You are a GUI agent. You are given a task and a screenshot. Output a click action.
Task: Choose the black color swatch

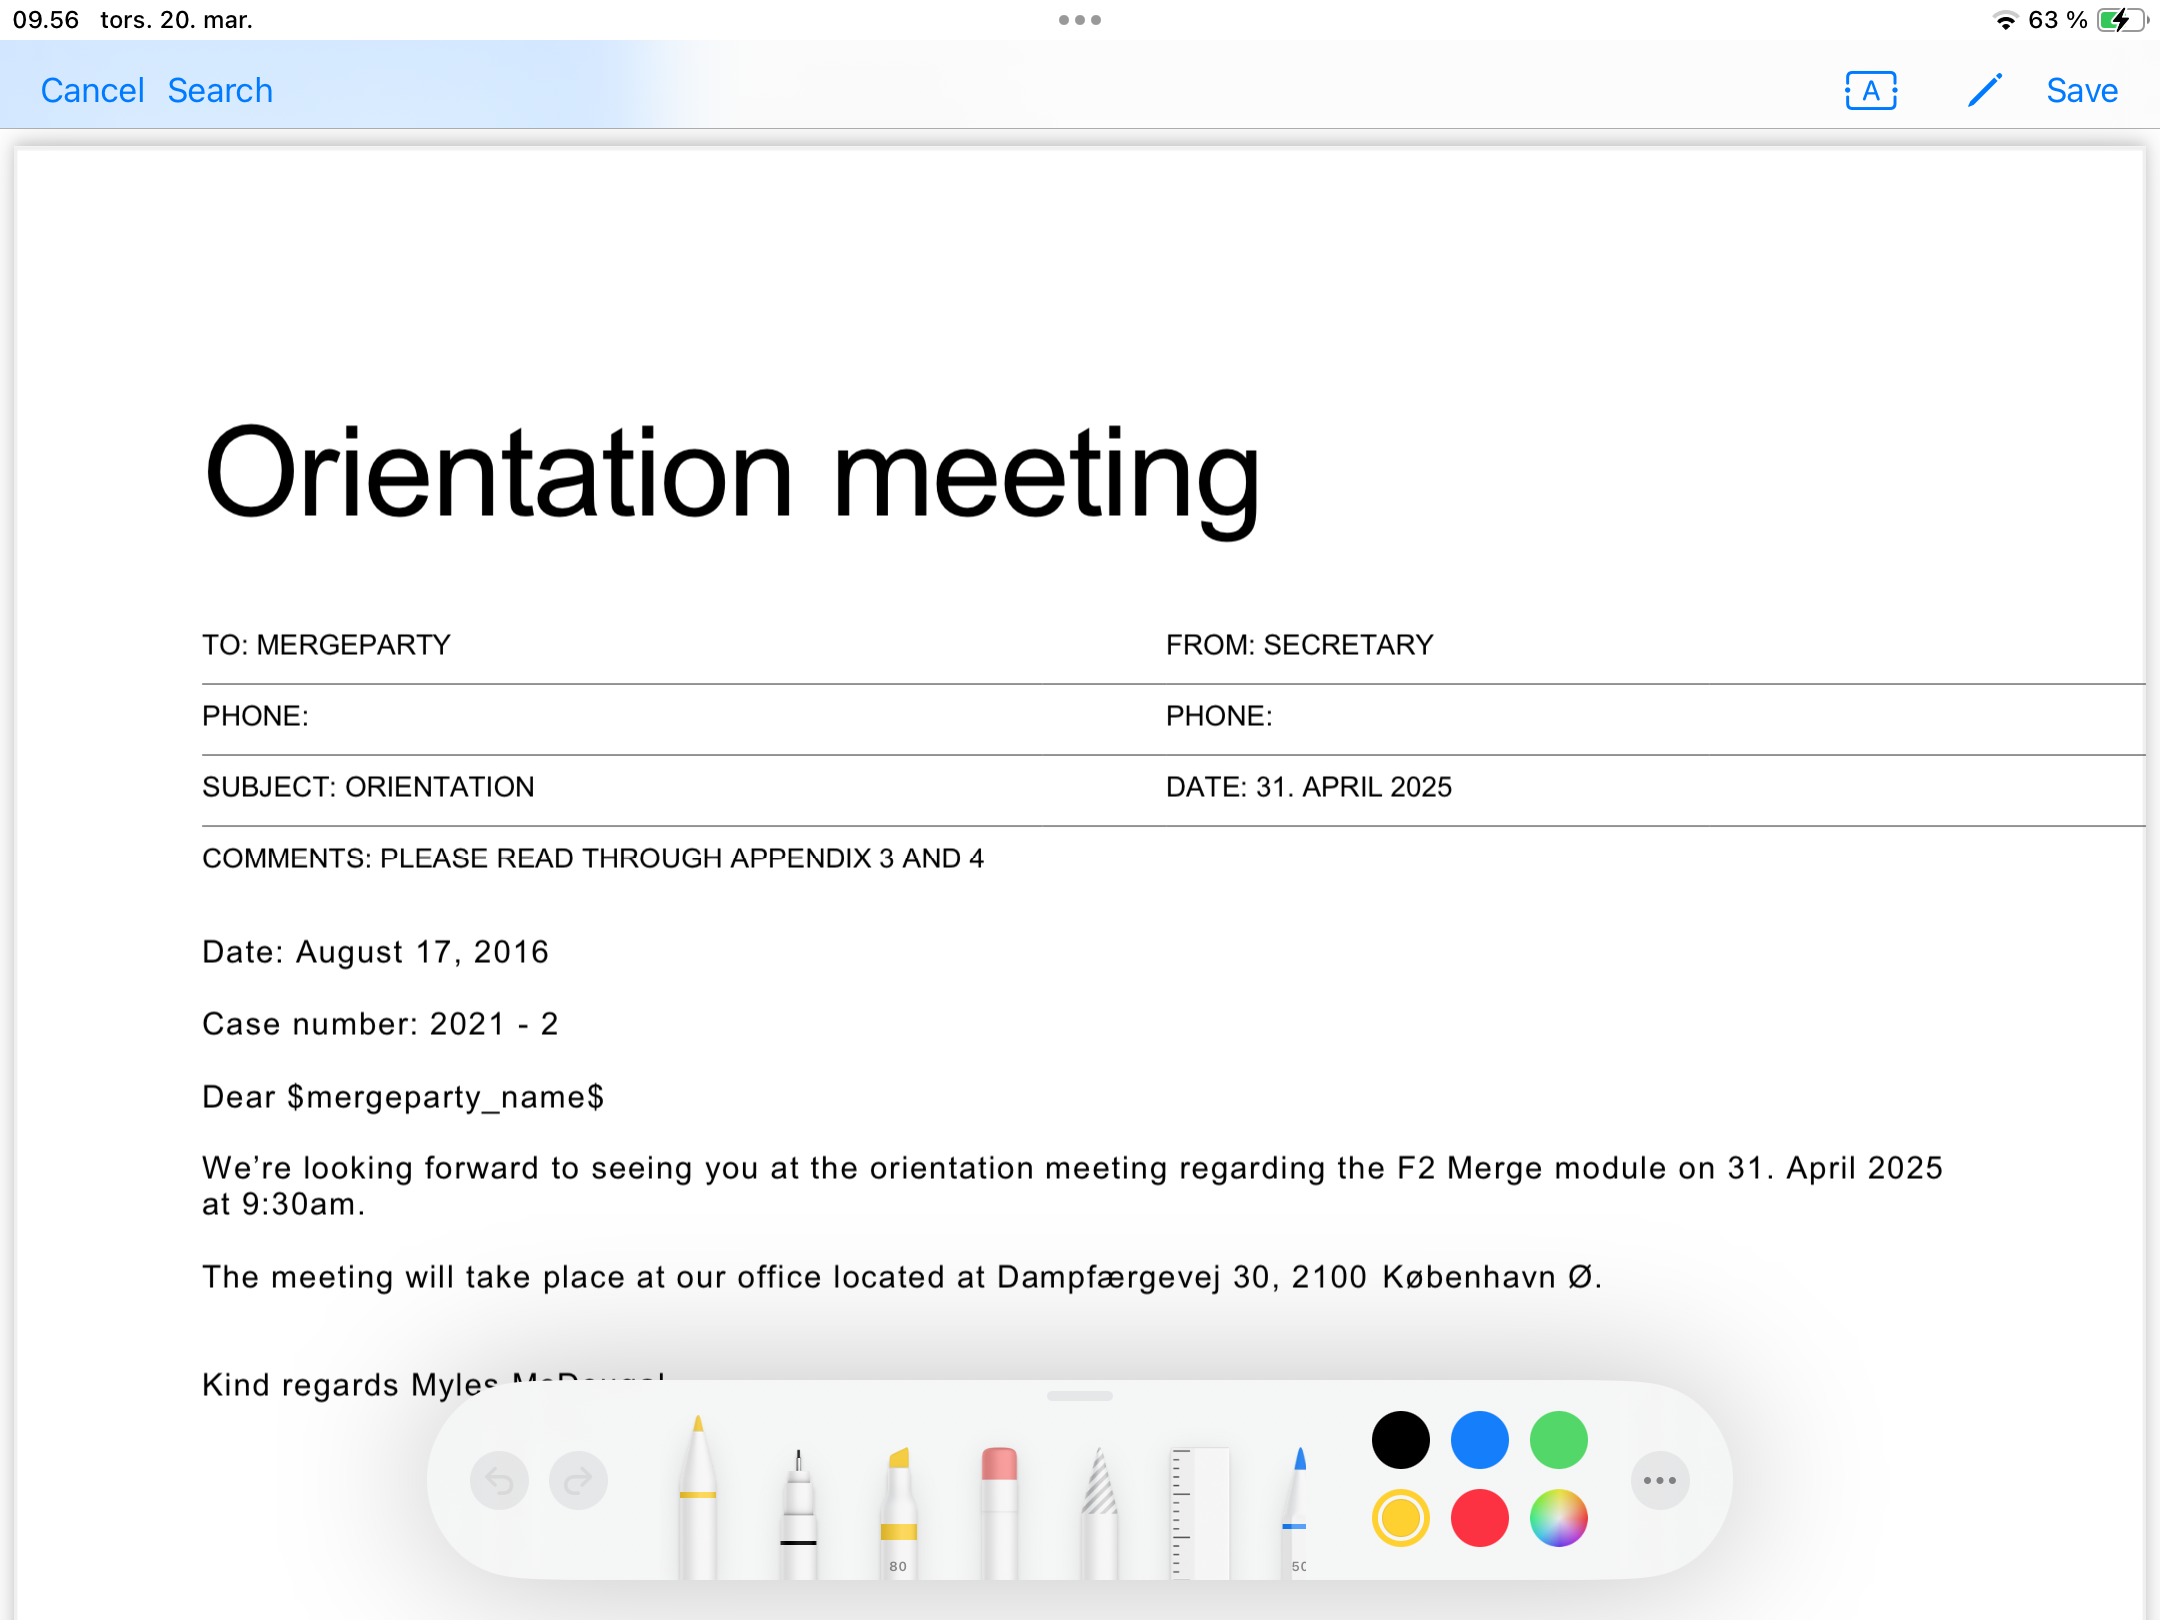pos(1400,1440)
